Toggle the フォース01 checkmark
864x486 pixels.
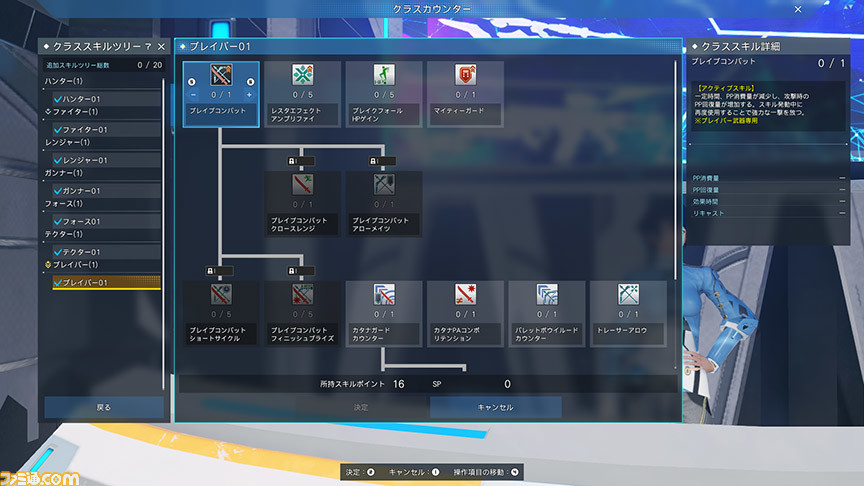pos(57,222)
